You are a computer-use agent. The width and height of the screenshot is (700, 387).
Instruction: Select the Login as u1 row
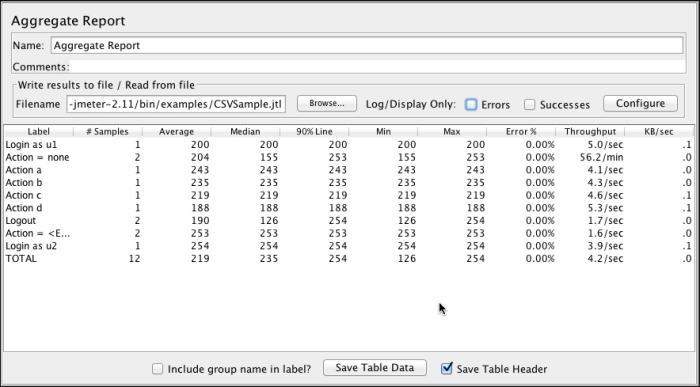point(349,145)
